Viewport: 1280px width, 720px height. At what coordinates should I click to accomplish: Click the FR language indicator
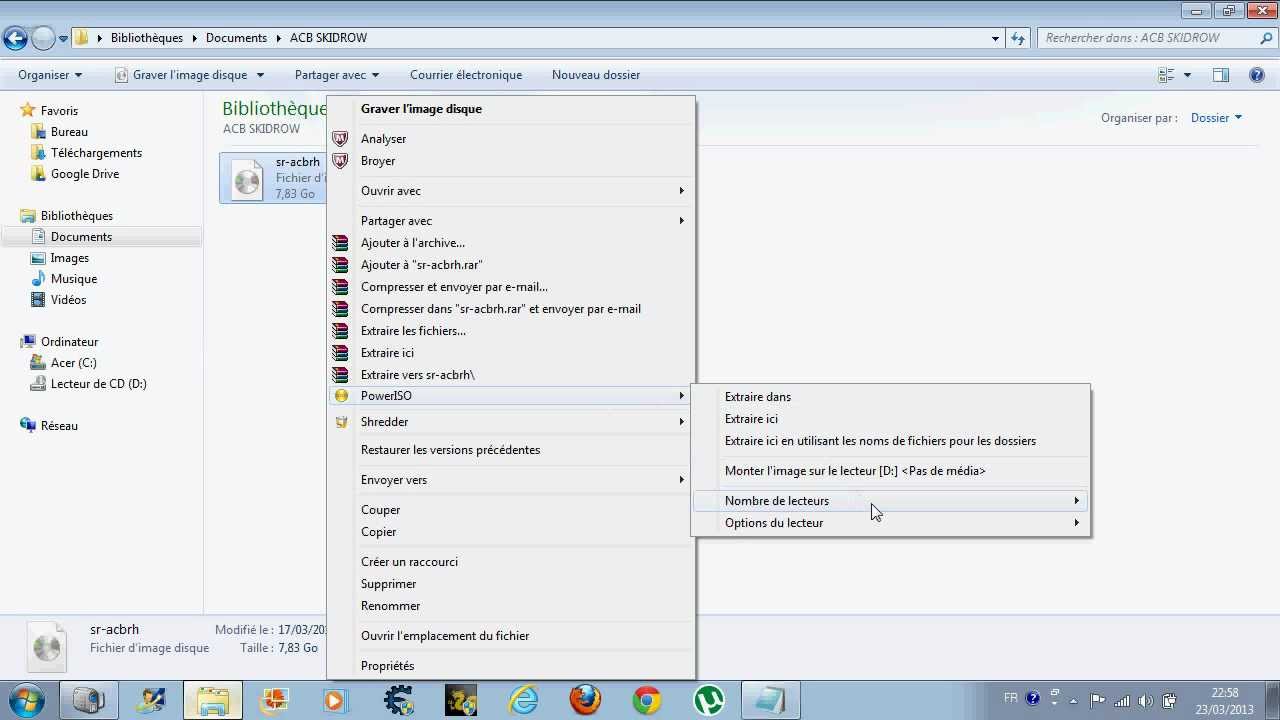[x=1011, y=698]
